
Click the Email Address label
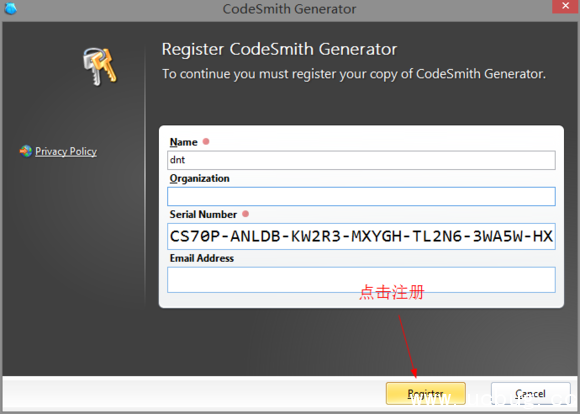pos(202,258)
